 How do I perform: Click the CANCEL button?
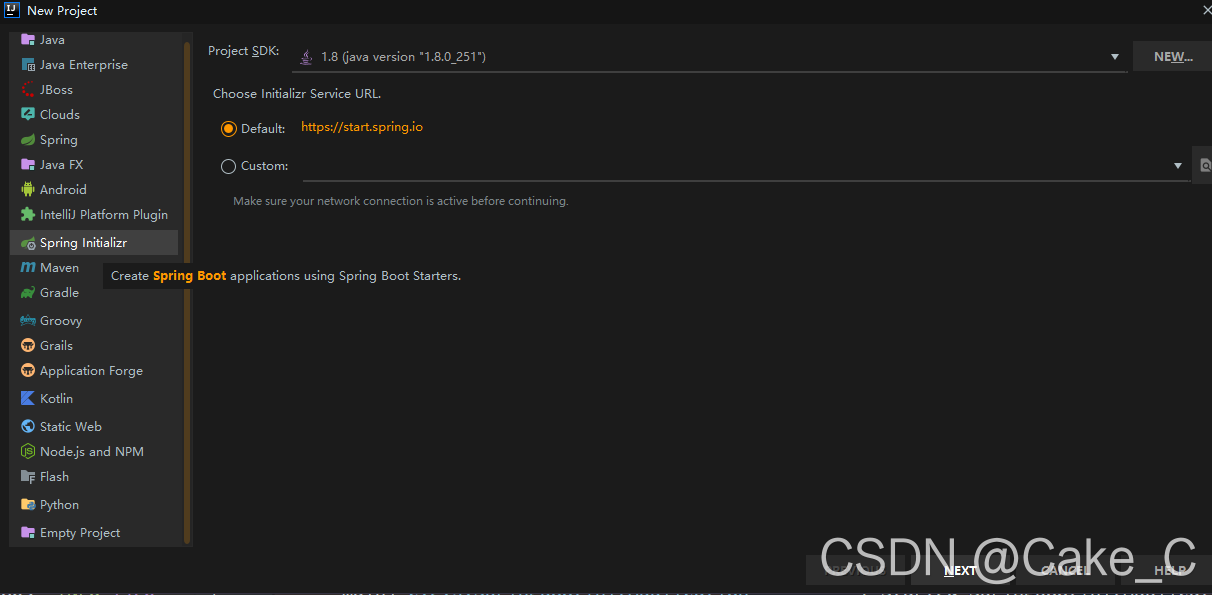click(x=1065, y=570)
